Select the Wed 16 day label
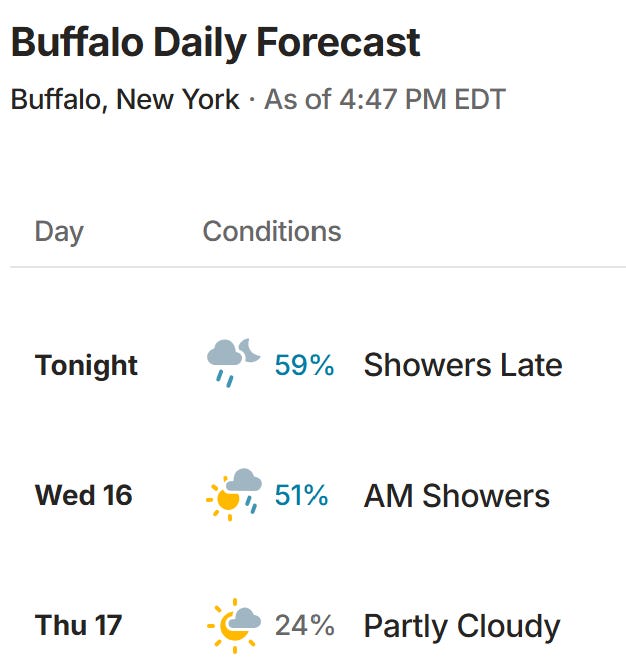Viewport: 626px width, 666px height. point(83,495)
